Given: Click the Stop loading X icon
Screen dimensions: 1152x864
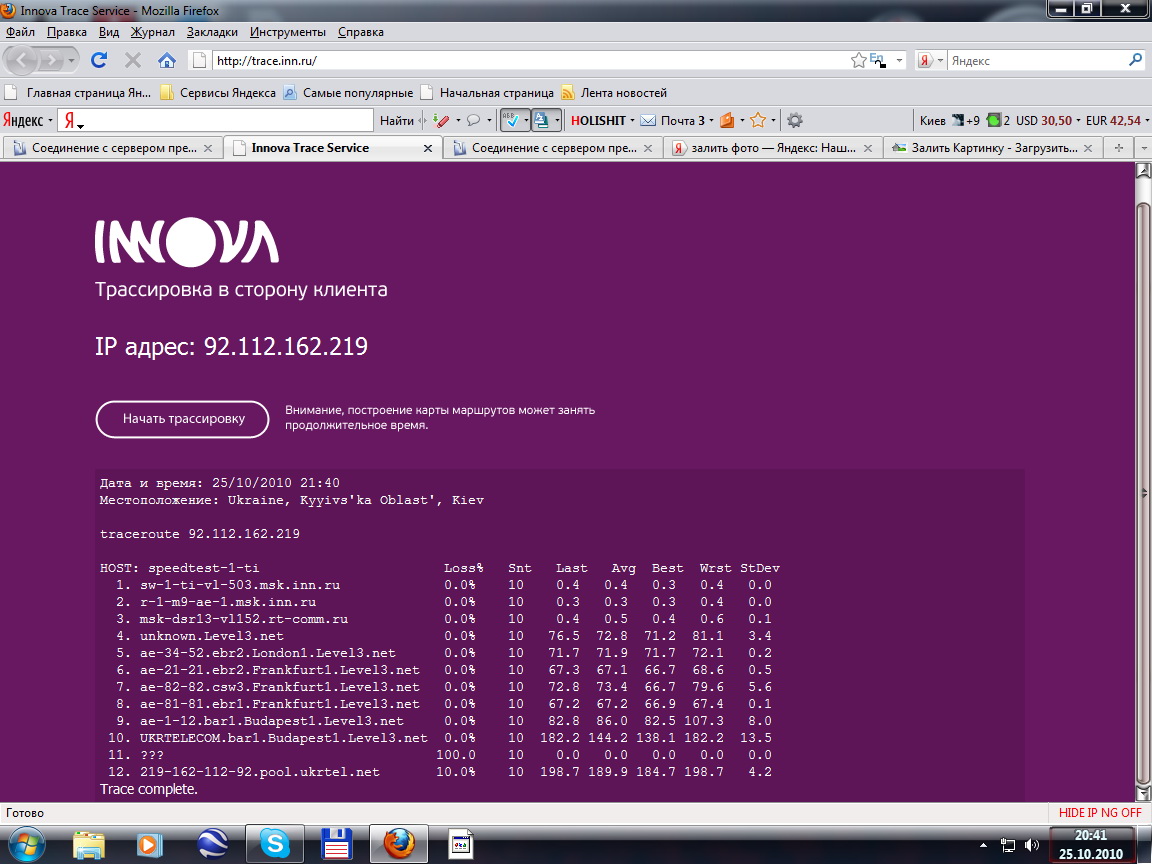Looking at the screenshot, I should [x=133, y=60].
